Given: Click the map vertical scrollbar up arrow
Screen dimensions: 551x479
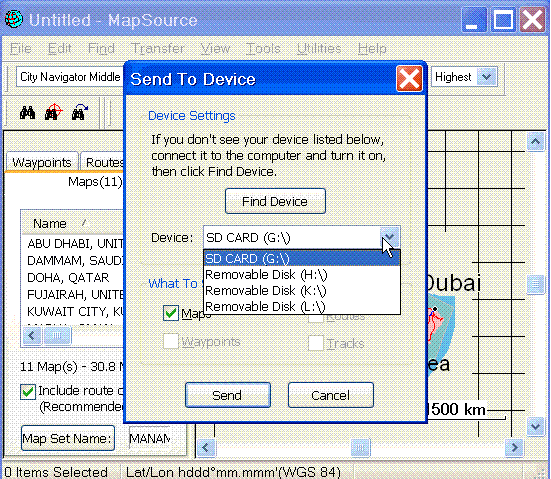Looking at the screenshot, I should [x=535, y=141].
